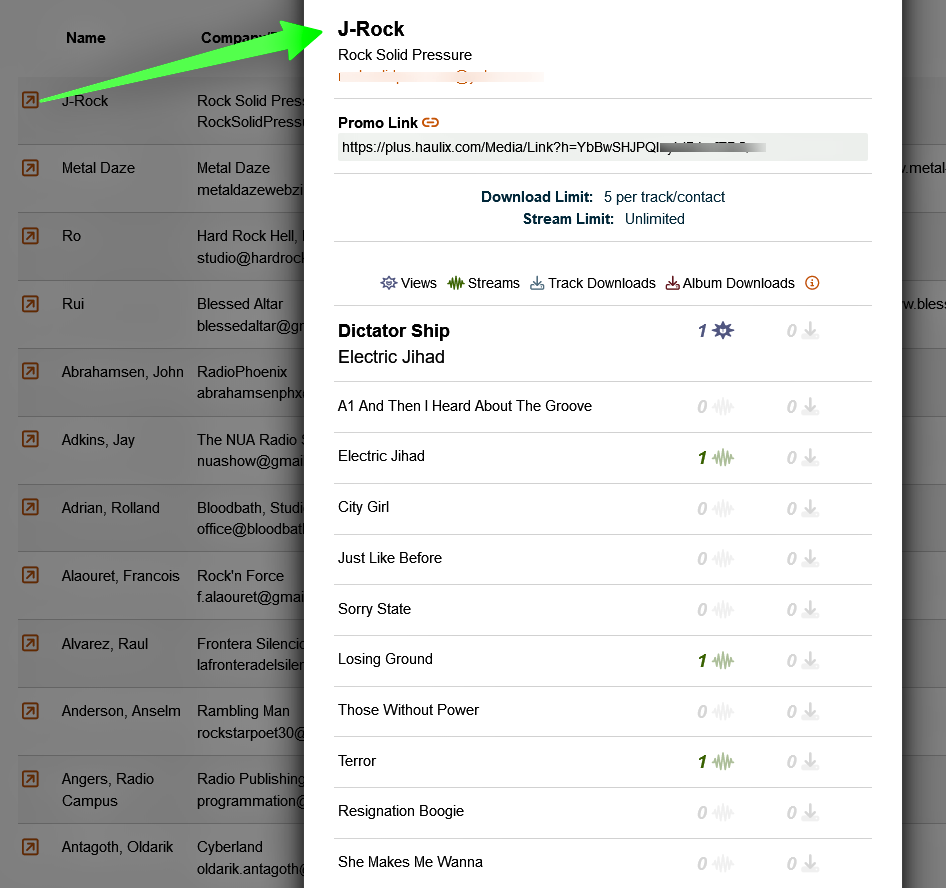Open Metal Daze contact details icon
Image resolution: width=946 pixels, height=888 pixels.
[x=30, y=168]
